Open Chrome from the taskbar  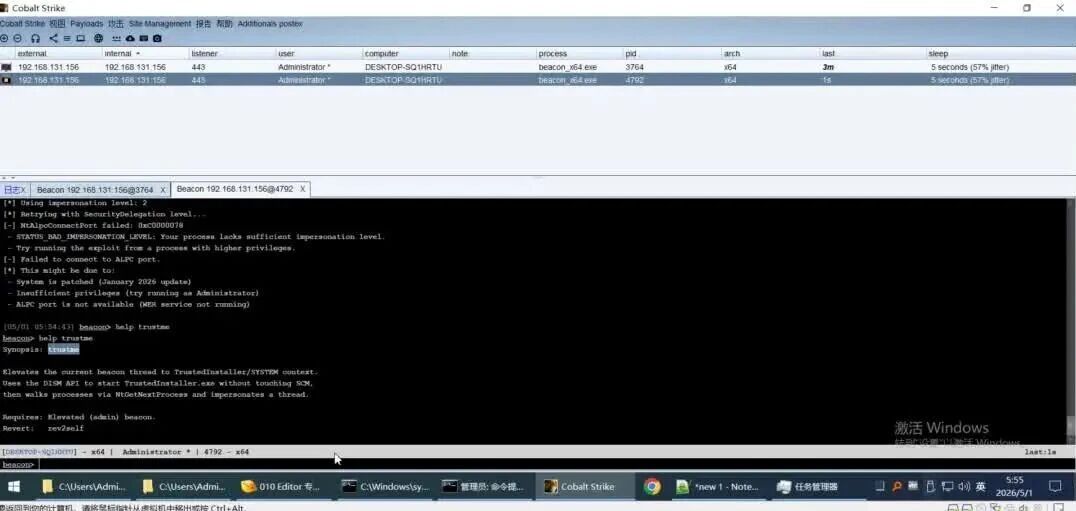[x=652, y=486]
